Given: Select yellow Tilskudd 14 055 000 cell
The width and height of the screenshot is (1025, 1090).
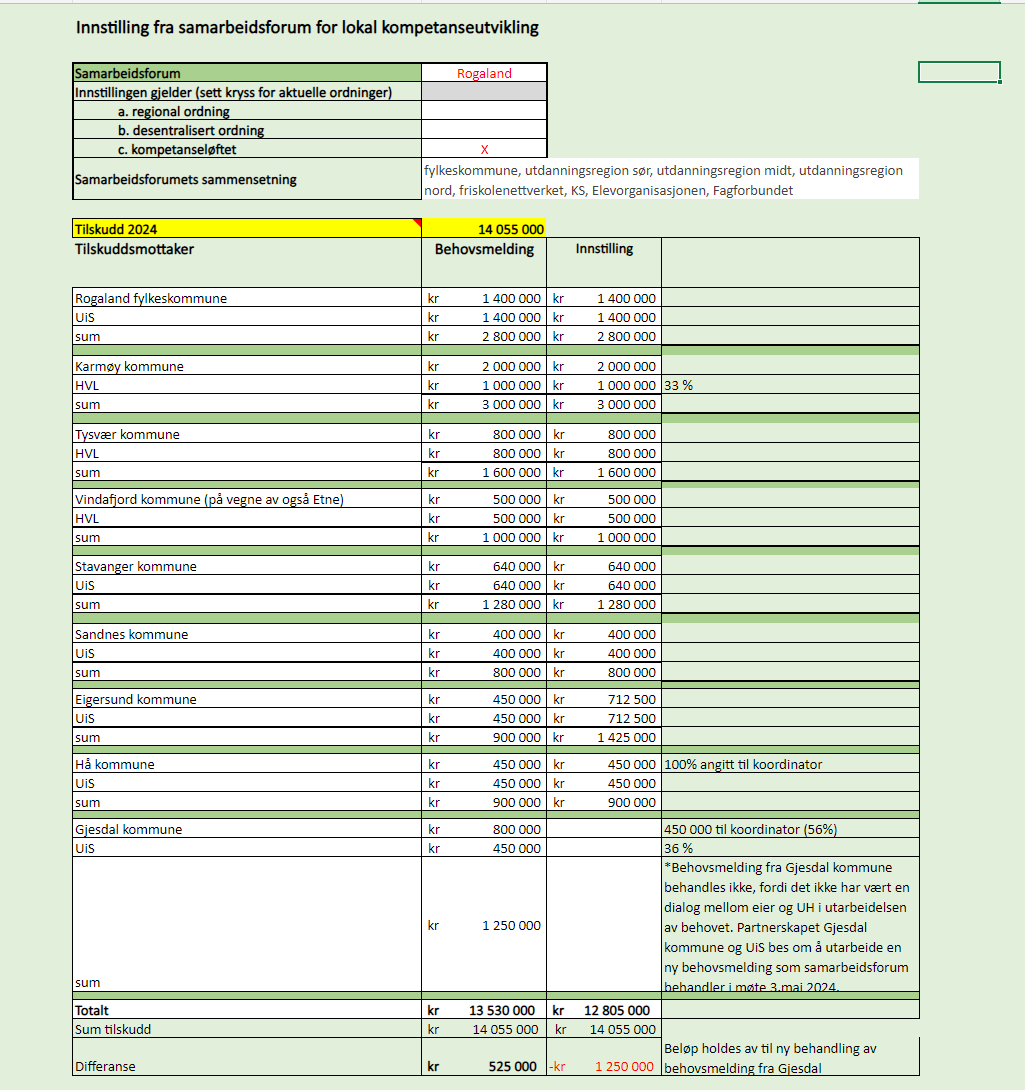Looking at the screenshot, I should (484, 229).
